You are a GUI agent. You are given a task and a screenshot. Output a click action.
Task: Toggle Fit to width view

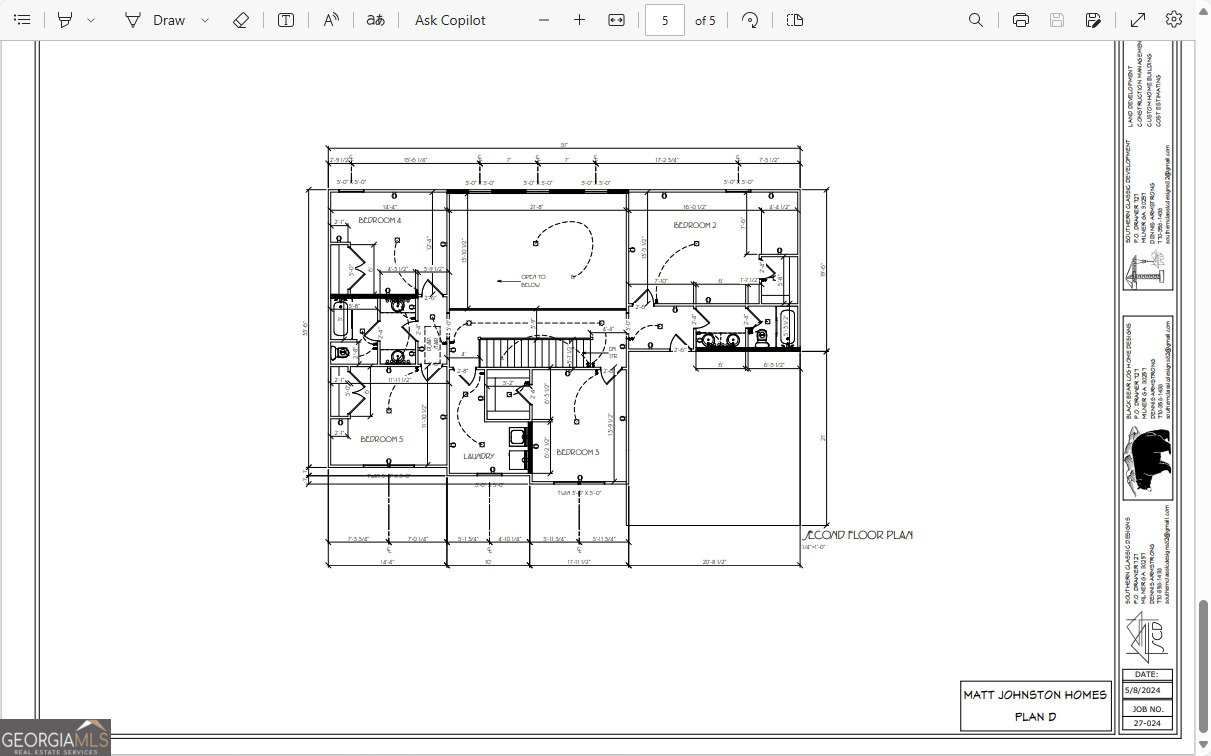click(x=617, y=20)
